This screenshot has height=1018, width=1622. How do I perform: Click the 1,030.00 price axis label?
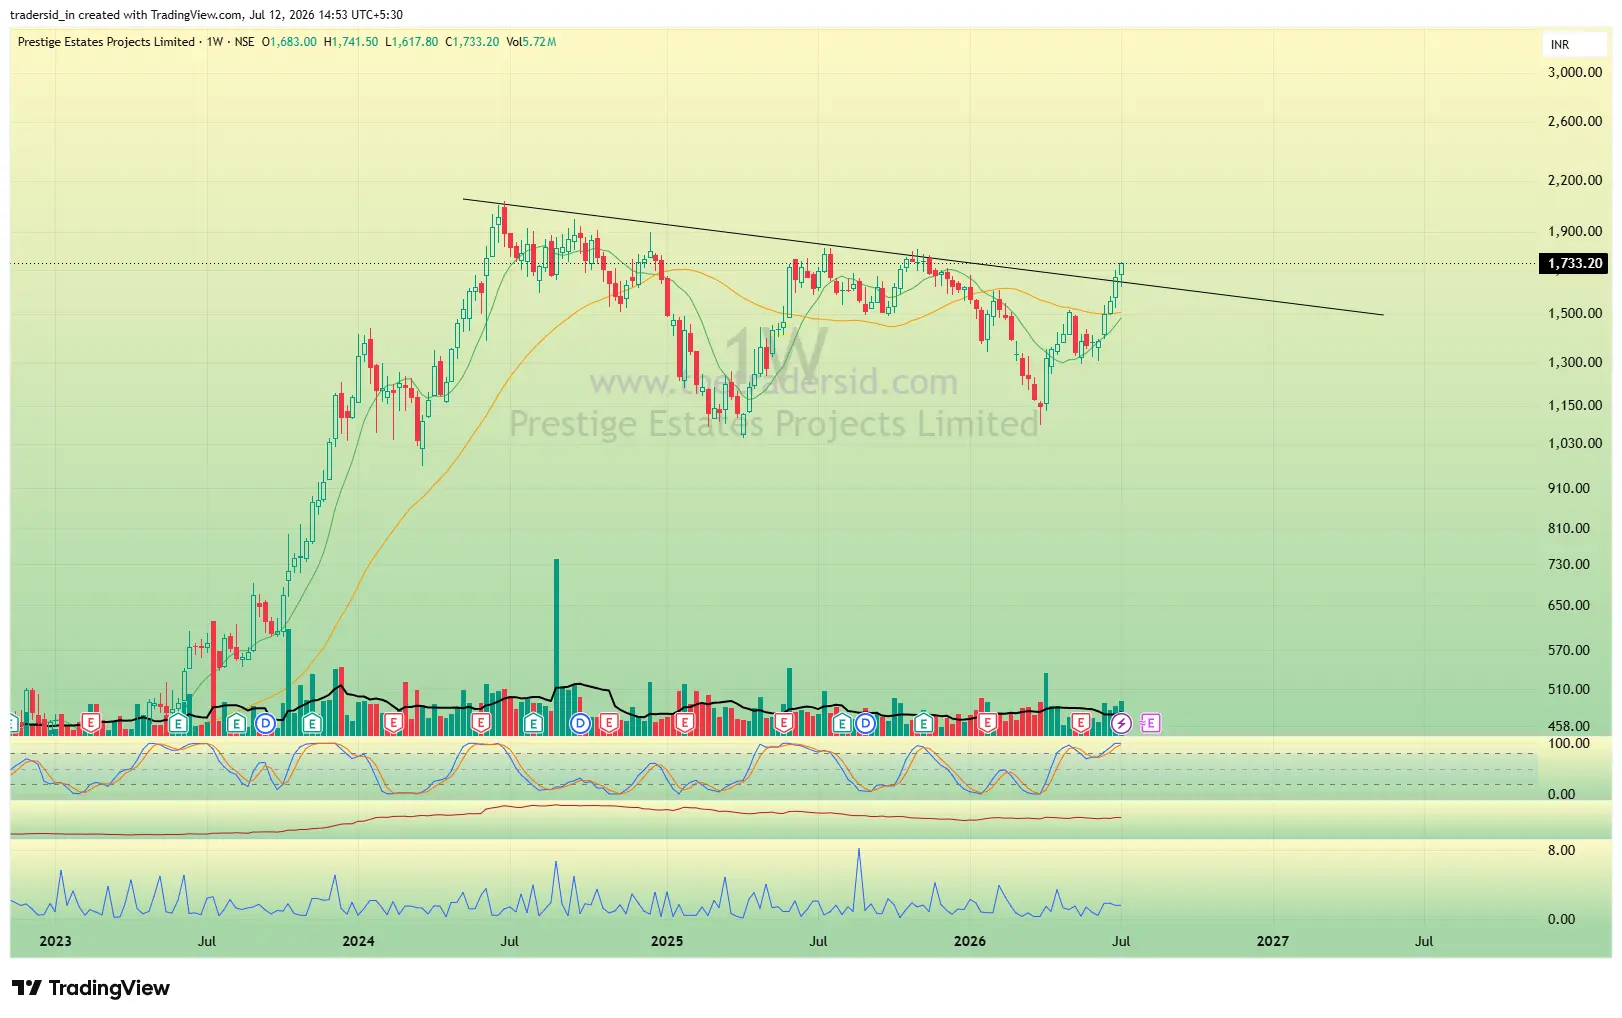pyautogui.click(x=1574, y=443)
